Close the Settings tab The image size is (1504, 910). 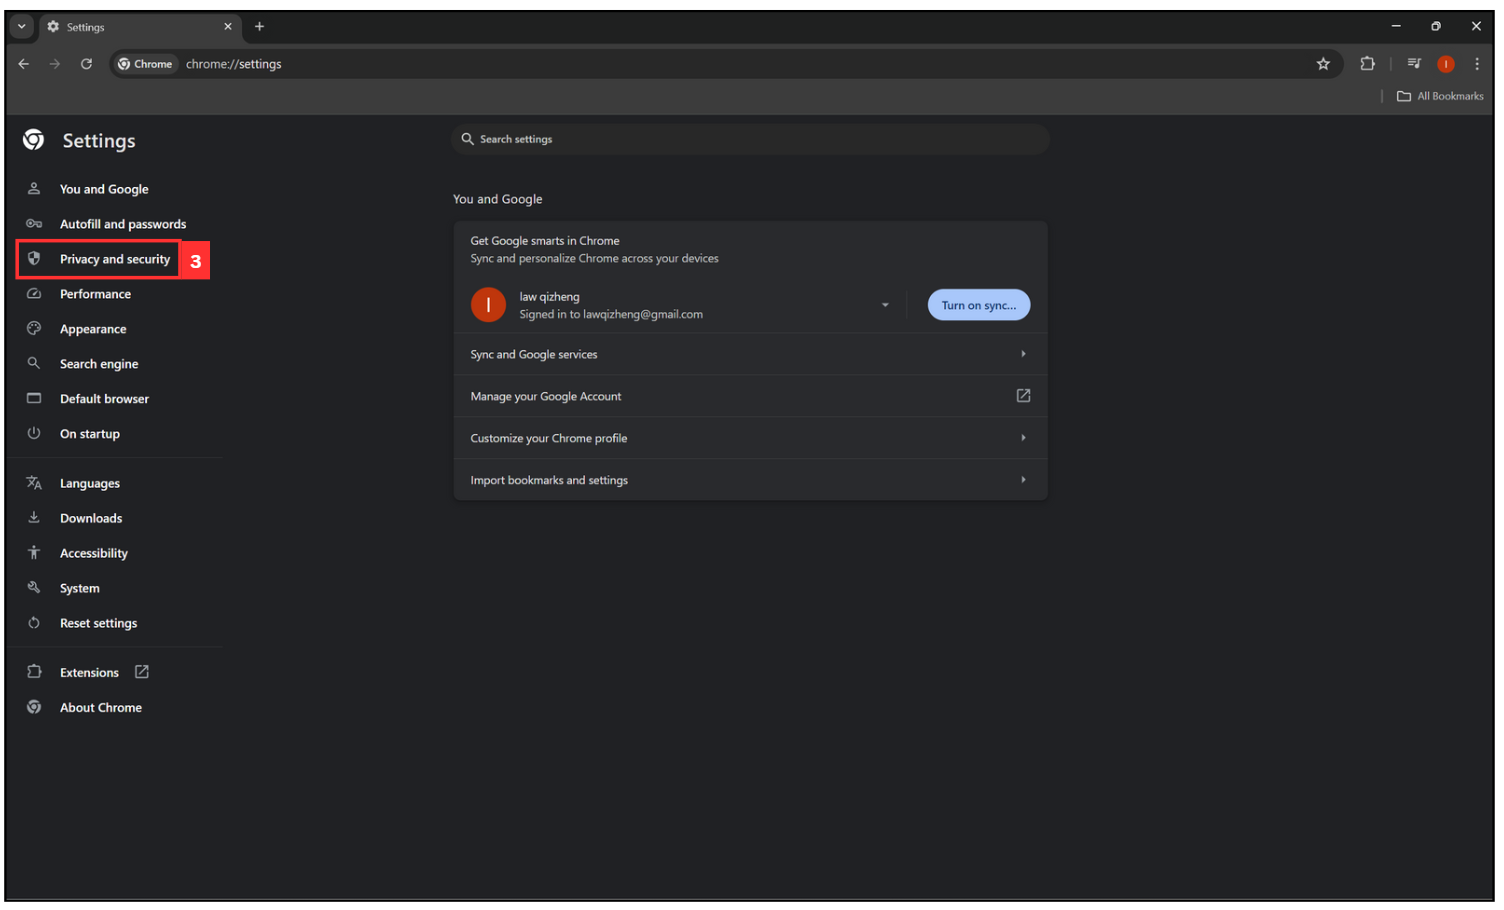tap(228, 26)
